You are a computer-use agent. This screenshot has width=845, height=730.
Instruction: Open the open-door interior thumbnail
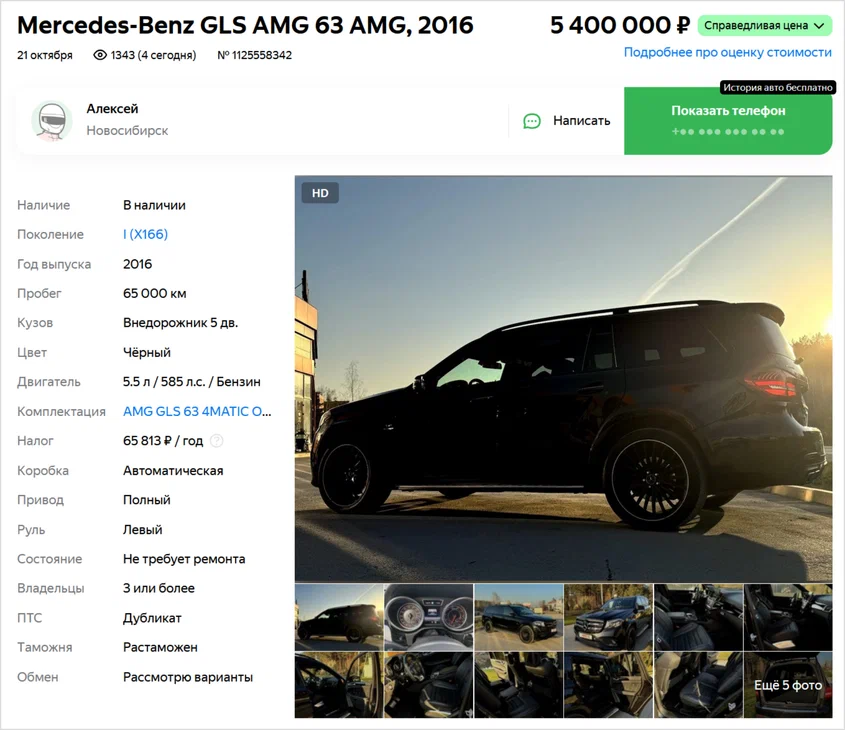tap(339, 685)
